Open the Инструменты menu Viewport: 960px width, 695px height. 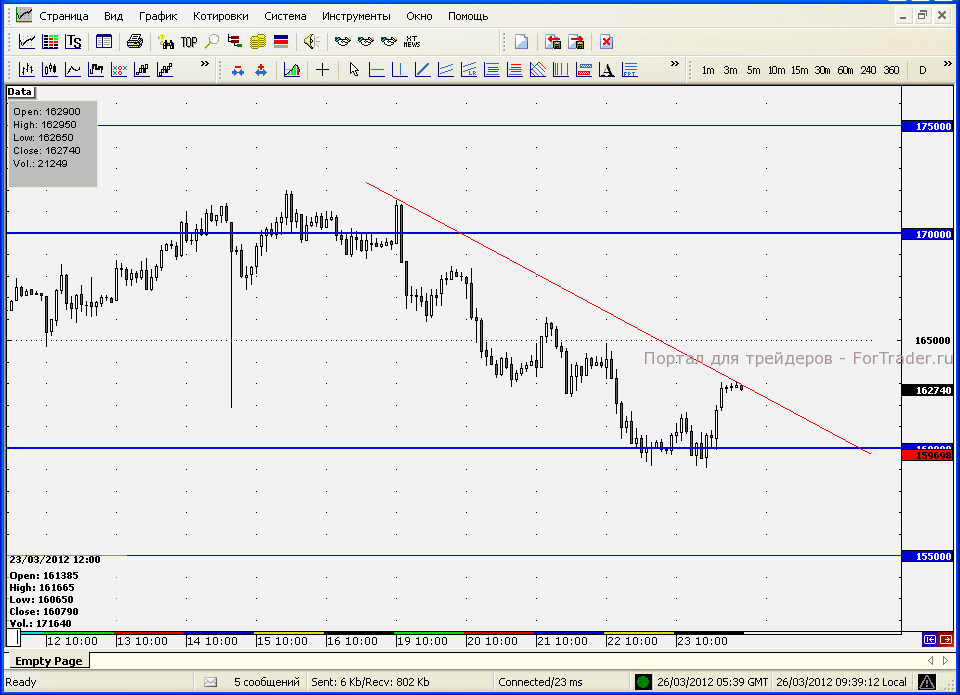click(x=356, y=16)
